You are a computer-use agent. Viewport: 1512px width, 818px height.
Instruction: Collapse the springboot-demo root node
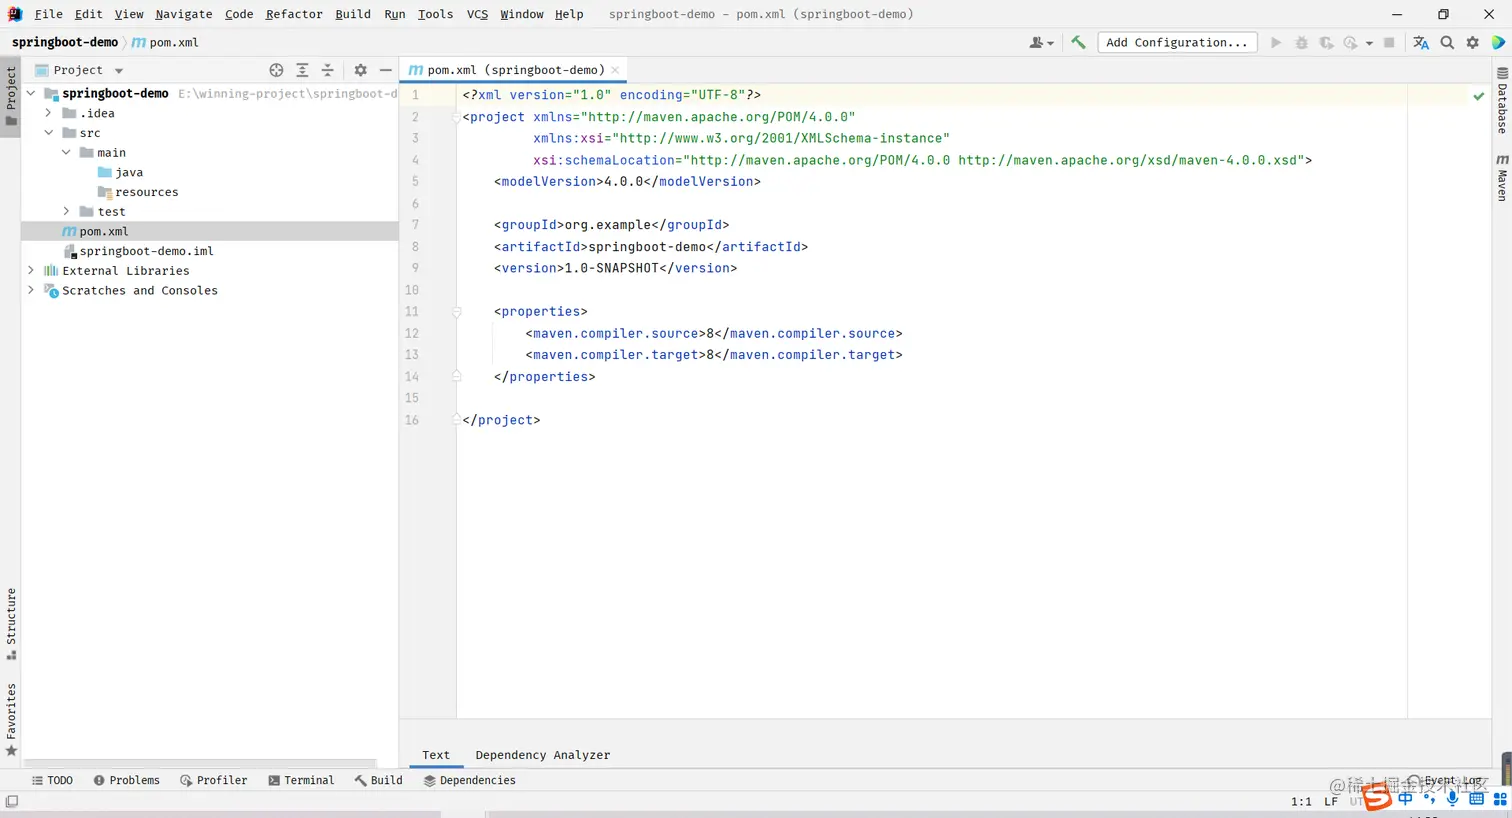[x=31, y=93]
